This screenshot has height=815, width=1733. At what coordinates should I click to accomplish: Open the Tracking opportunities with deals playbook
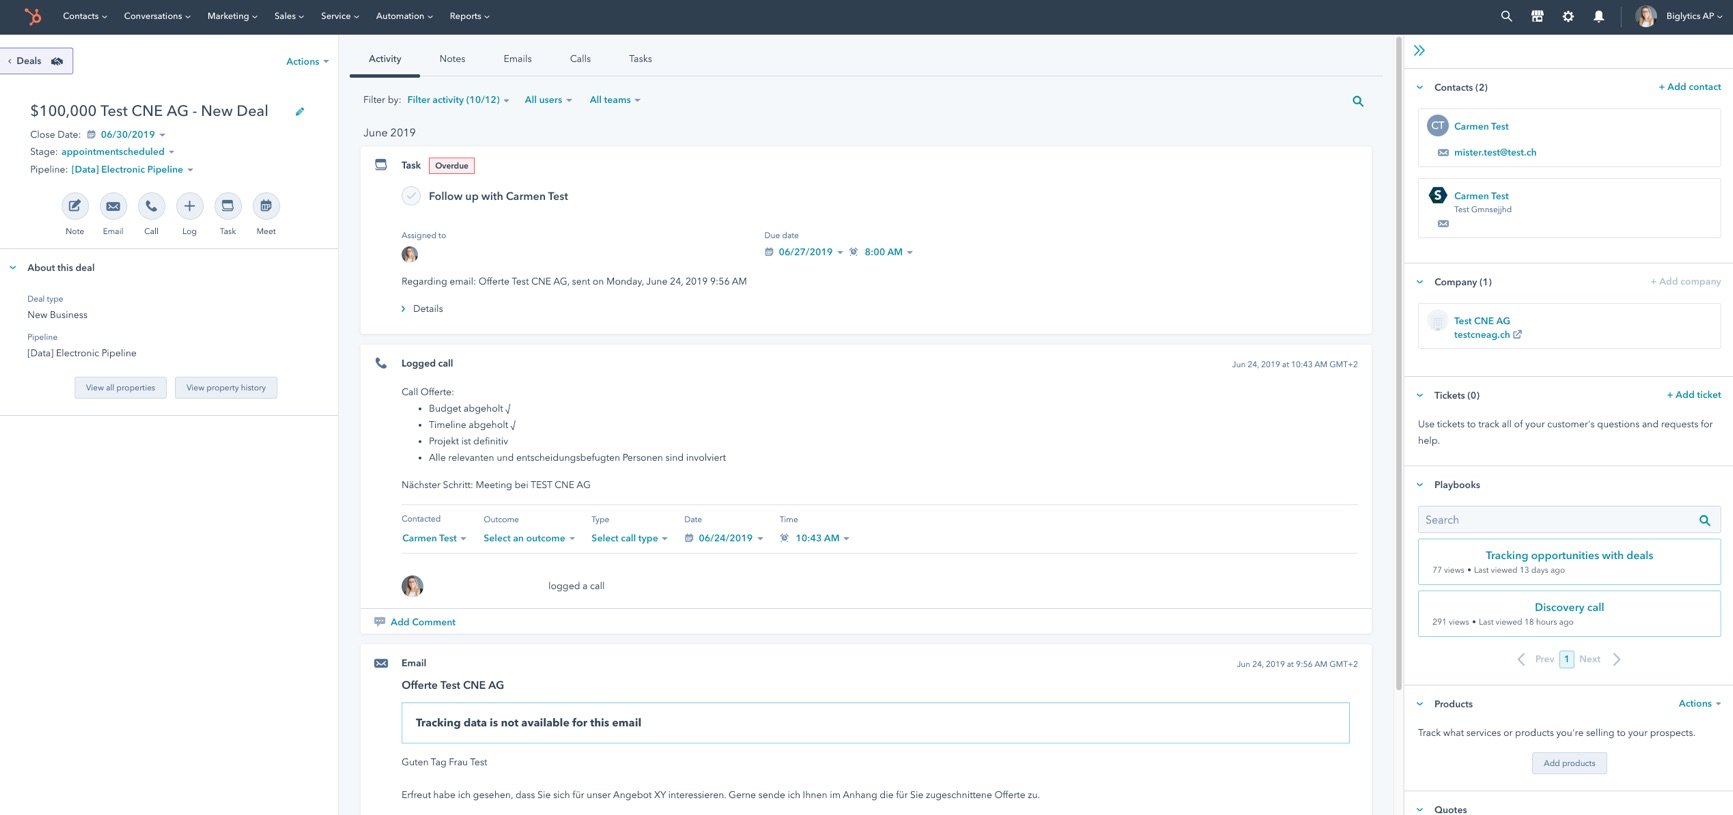1569,555
